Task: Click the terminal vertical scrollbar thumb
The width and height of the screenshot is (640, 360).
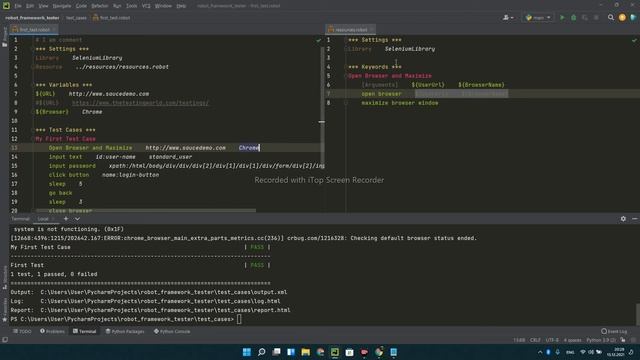Action: [x=637, y=314]
